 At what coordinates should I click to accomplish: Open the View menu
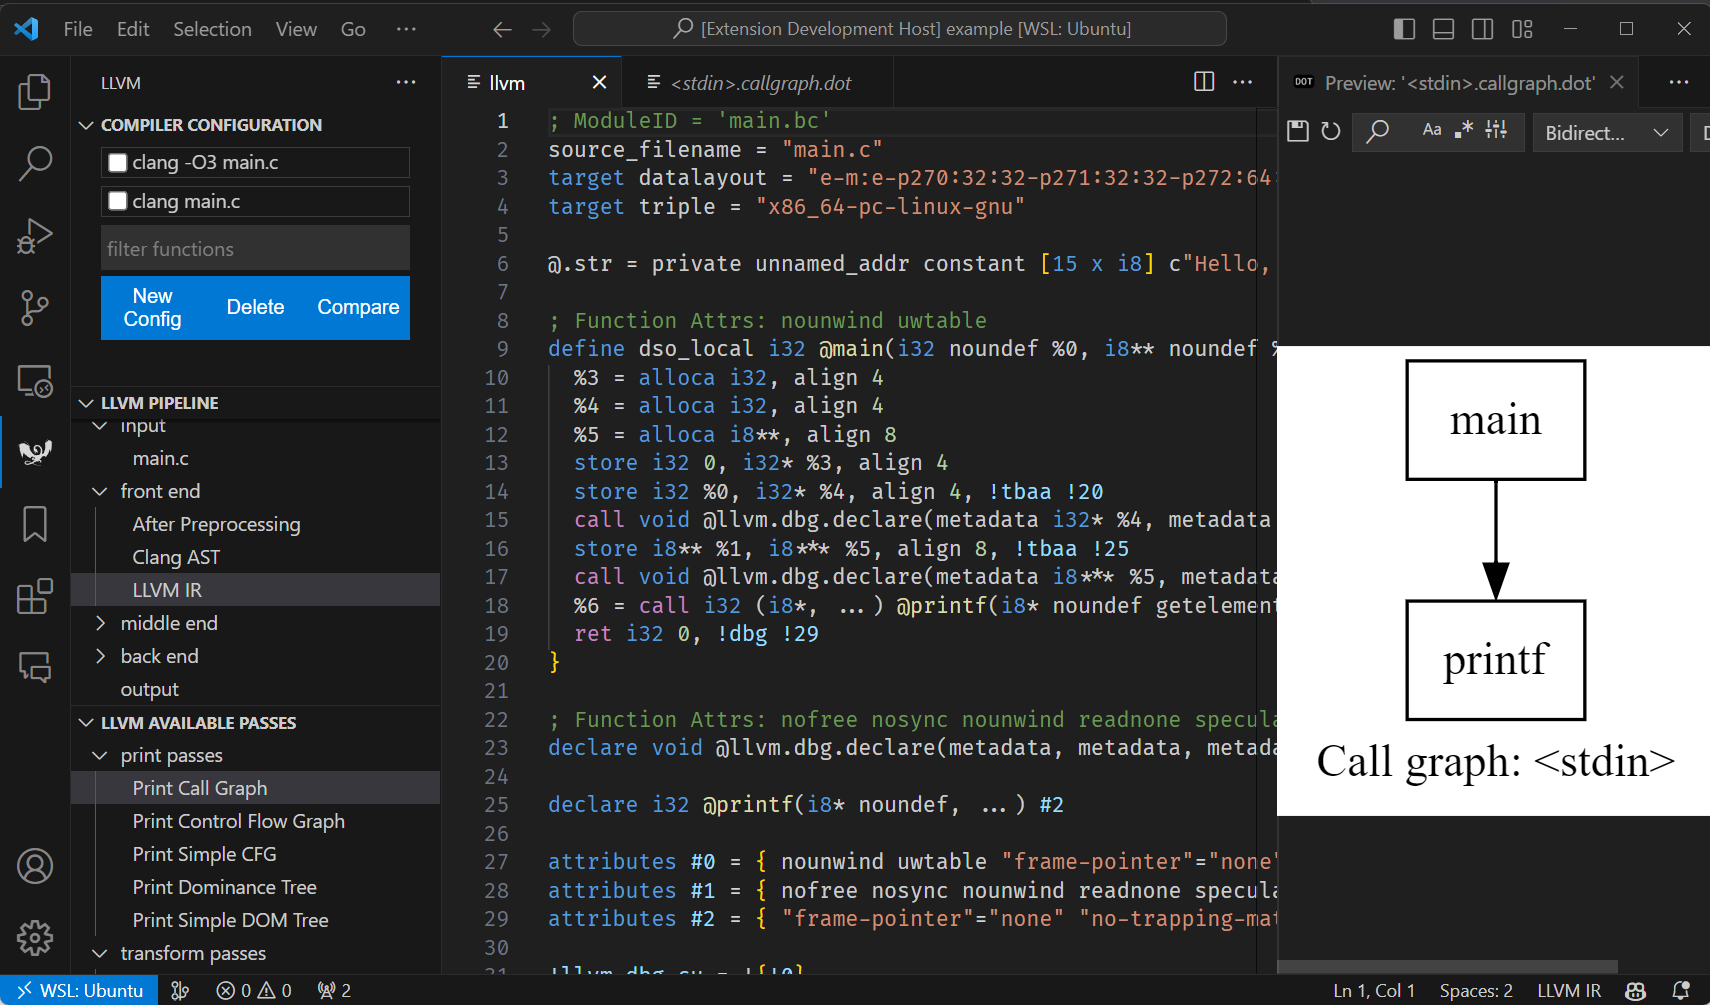click(x=296, y=29)
